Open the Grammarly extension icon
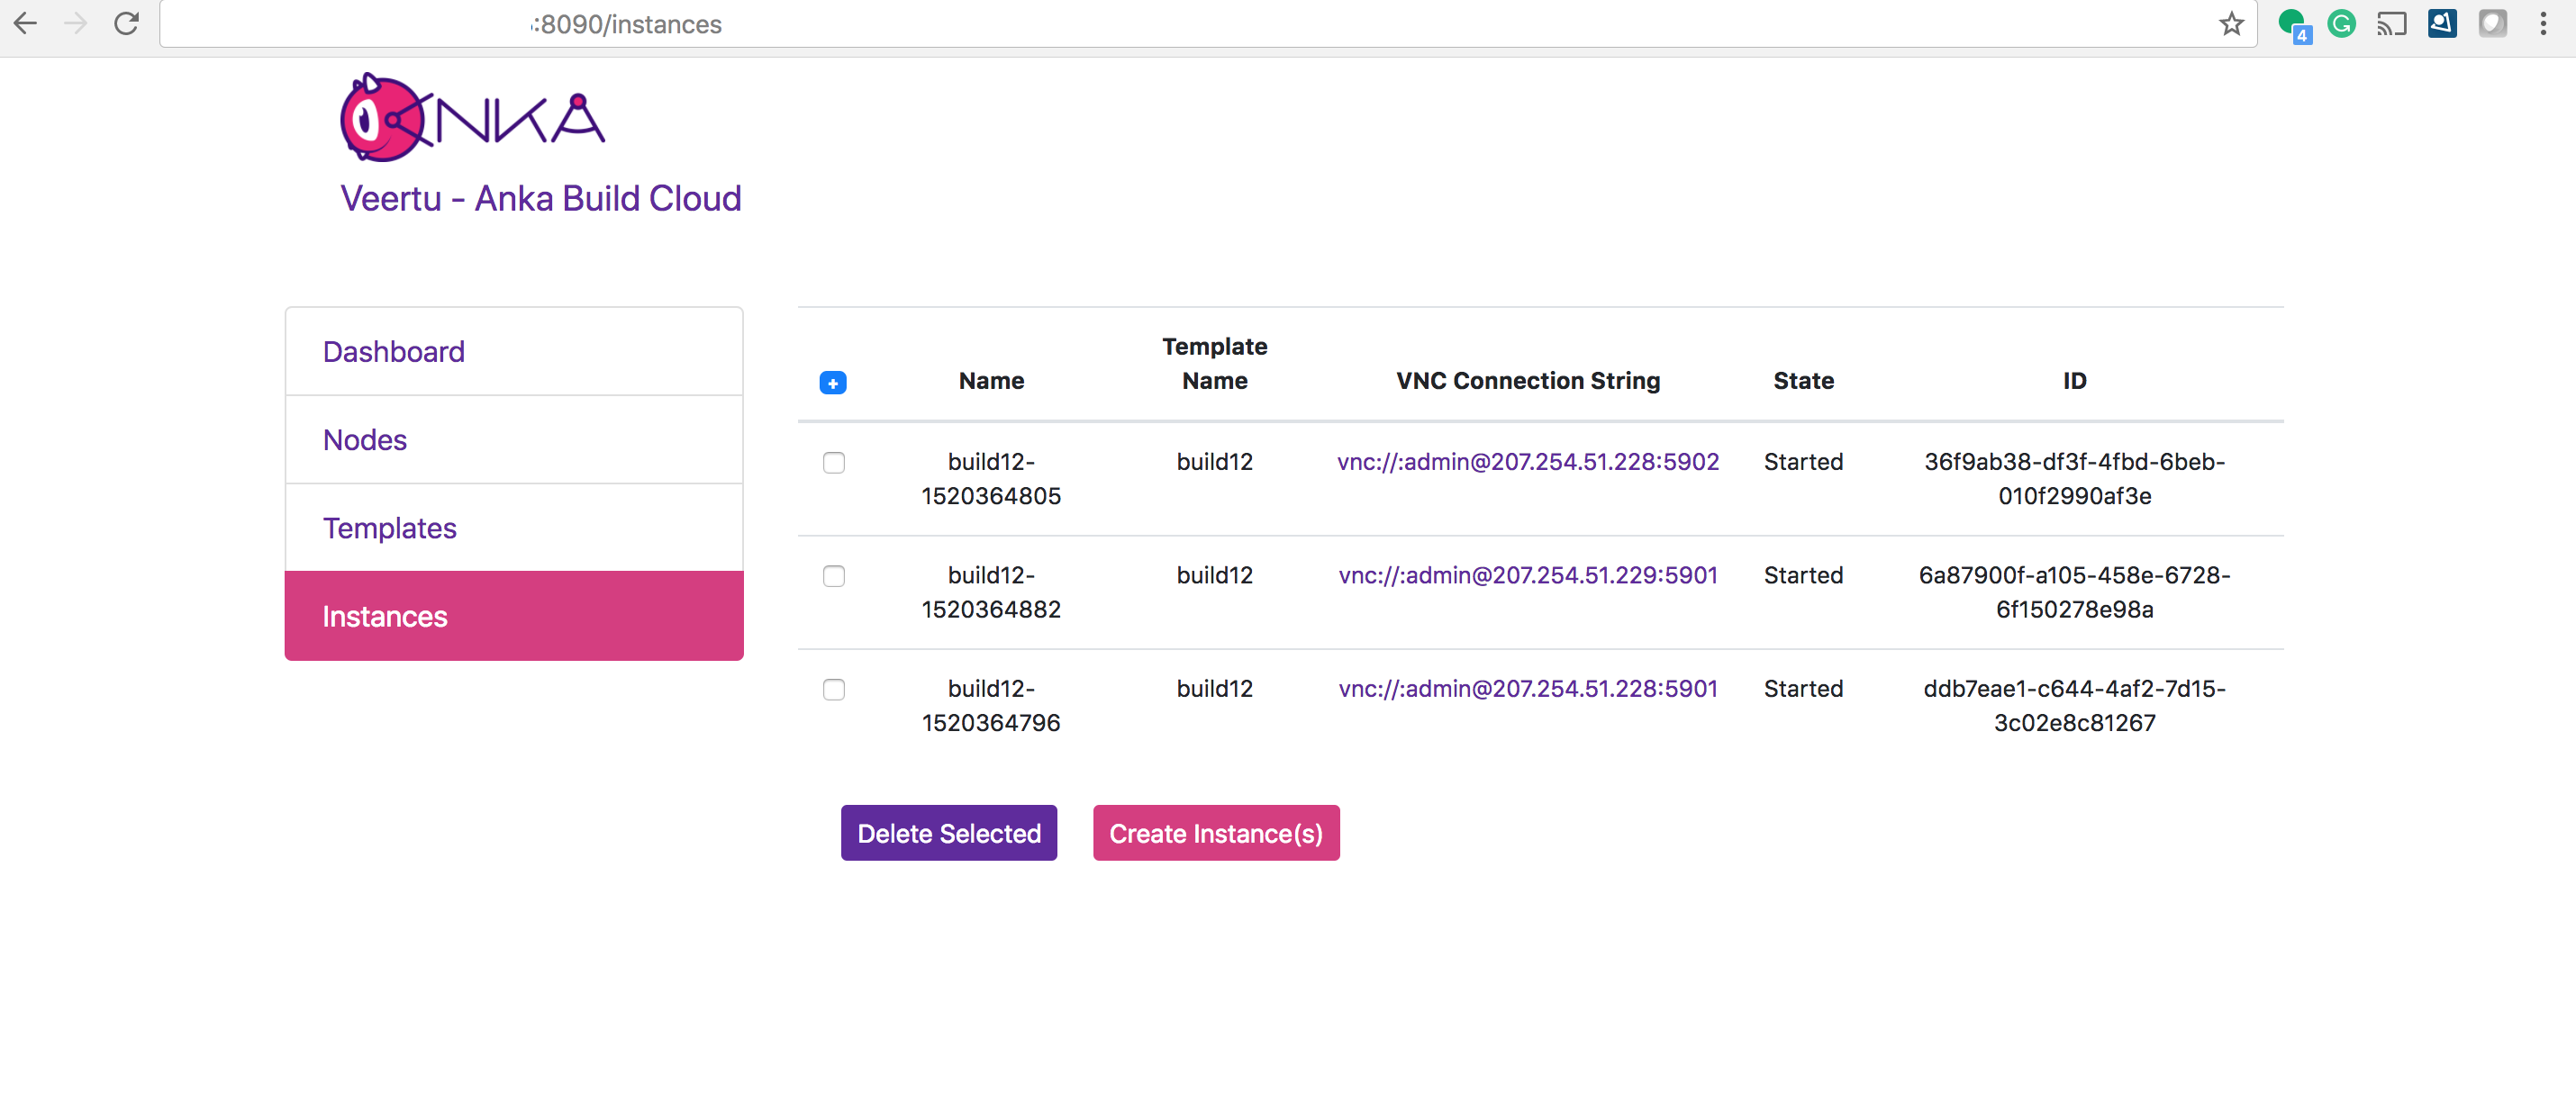2576x1102 pixels. tap(2340, 23)
